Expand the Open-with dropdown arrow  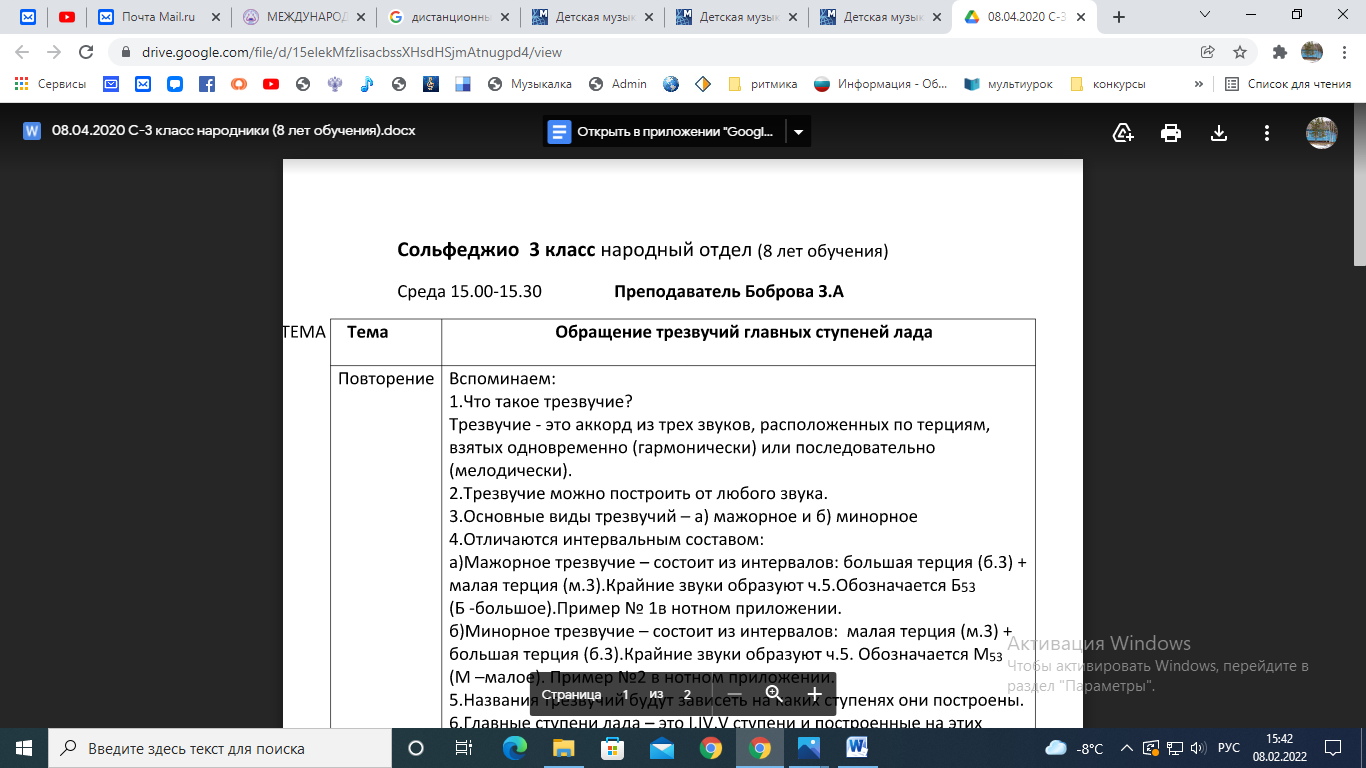[x=798, y=132]
